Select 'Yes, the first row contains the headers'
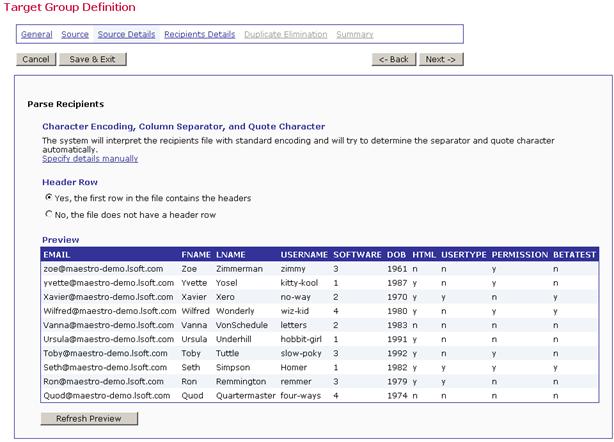Image resolution: width=614 pixels, height=442 pixels. click(49, 197)
